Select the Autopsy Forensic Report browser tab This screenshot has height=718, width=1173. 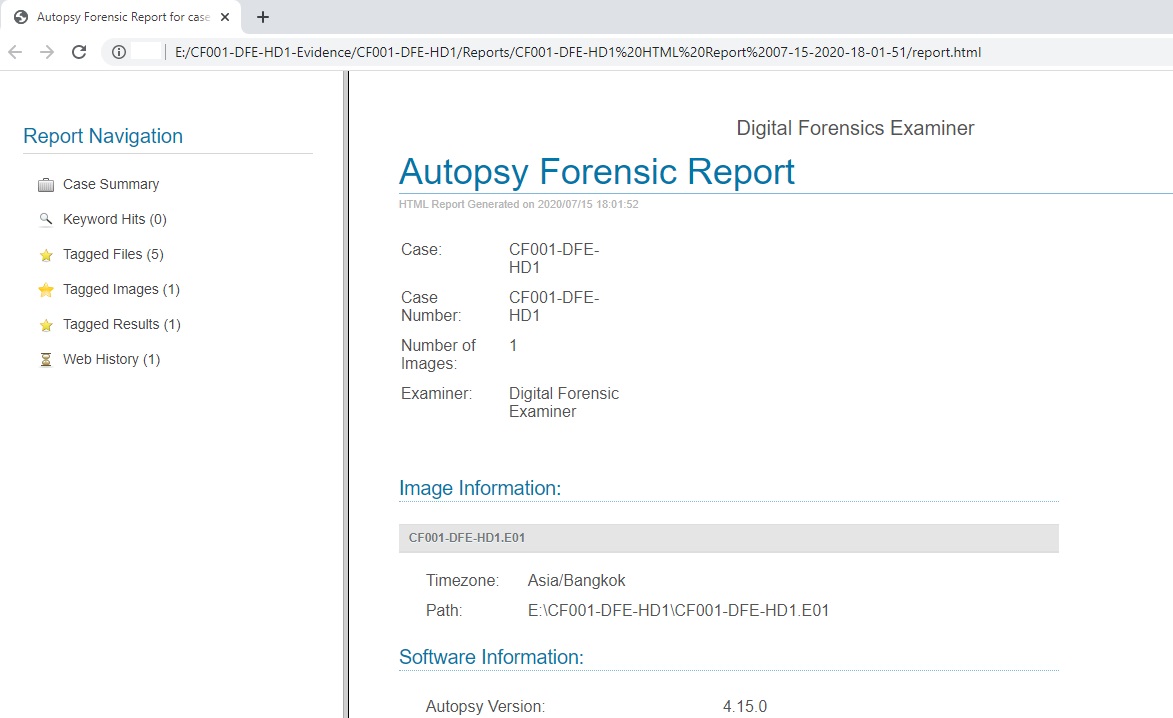120,16
